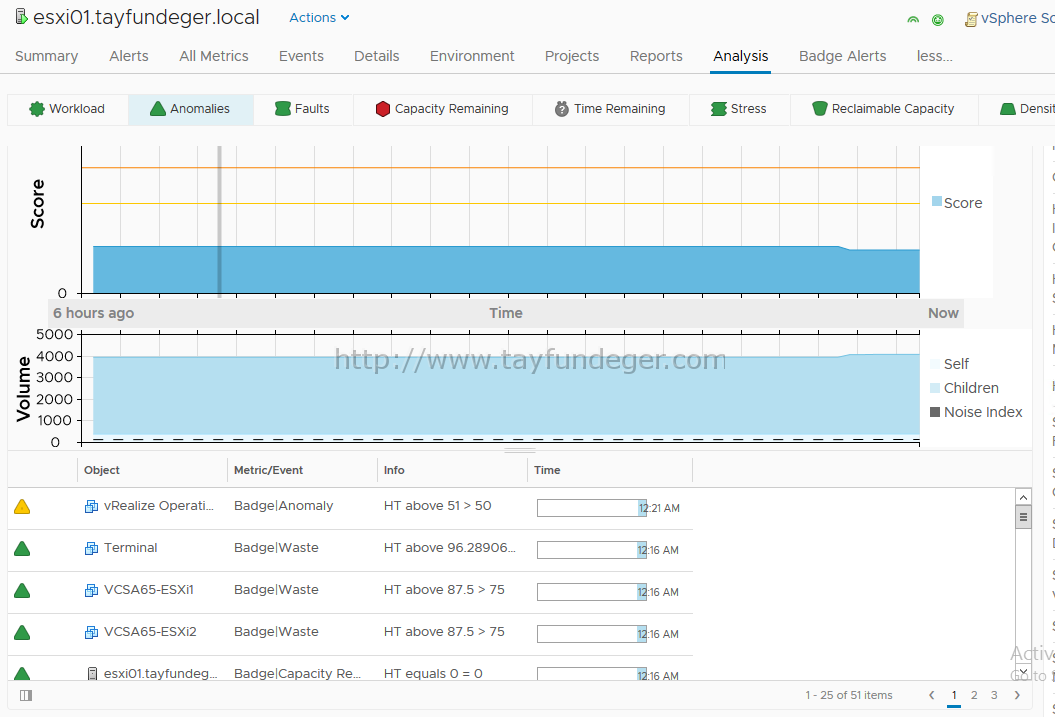This screenshot has width=1055, height=717.
Task: Click the gray time marker on Score chart
Action: (x=219, y=221)
